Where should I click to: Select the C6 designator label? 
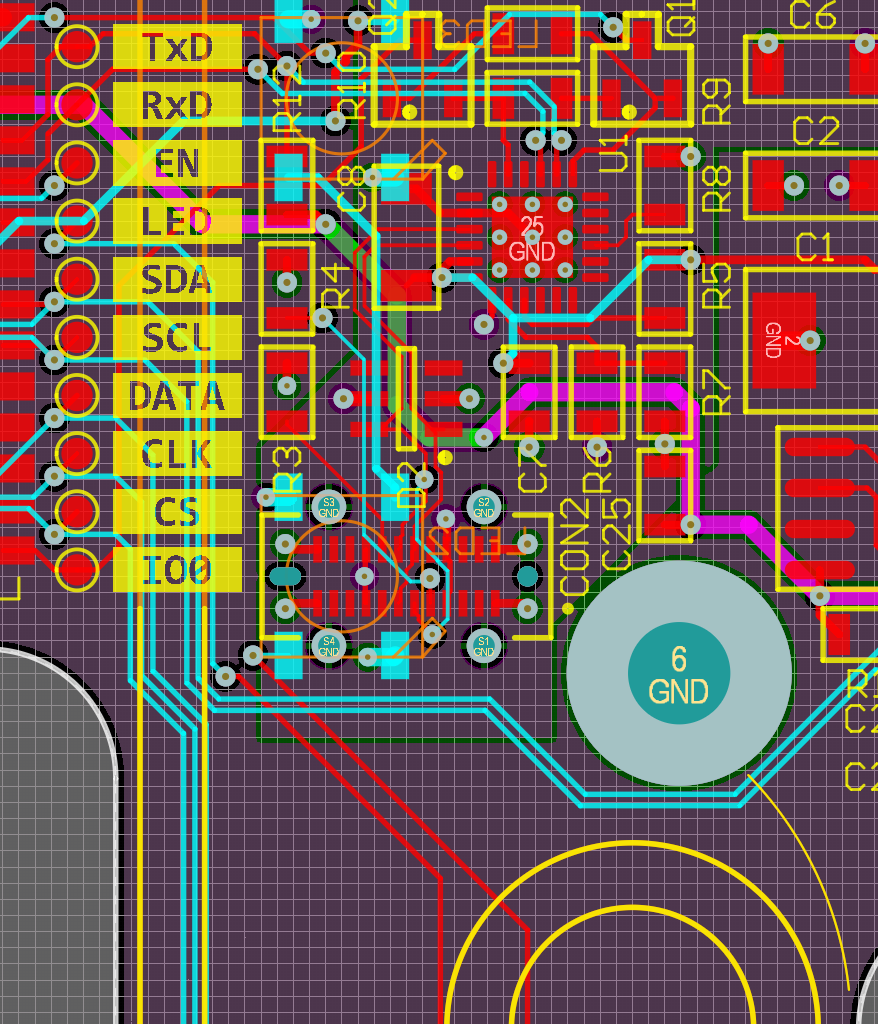pyautogui.click(x=813, y=15)
